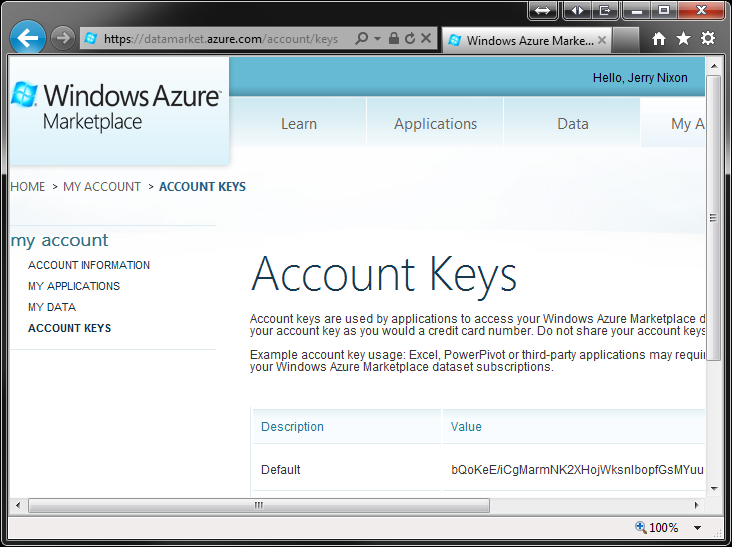Open favorites with the star icon
This screenshot has width=732, height=547.
click(x=683, y=39)
